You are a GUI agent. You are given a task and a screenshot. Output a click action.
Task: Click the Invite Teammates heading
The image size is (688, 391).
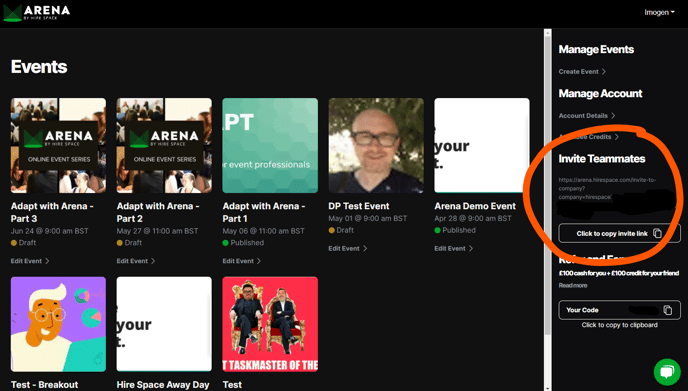(602, 159)
